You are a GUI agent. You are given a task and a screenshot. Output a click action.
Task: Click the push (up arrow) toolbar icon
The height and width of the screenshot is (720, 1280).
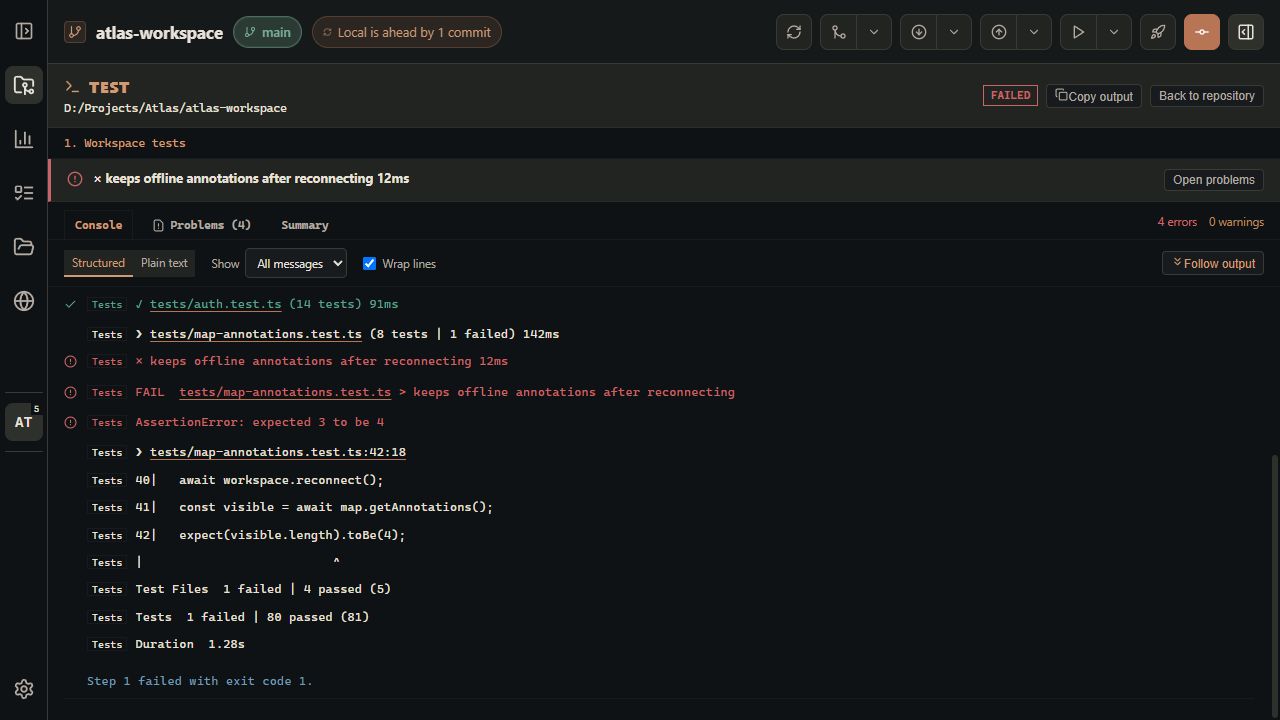point(998,32)
